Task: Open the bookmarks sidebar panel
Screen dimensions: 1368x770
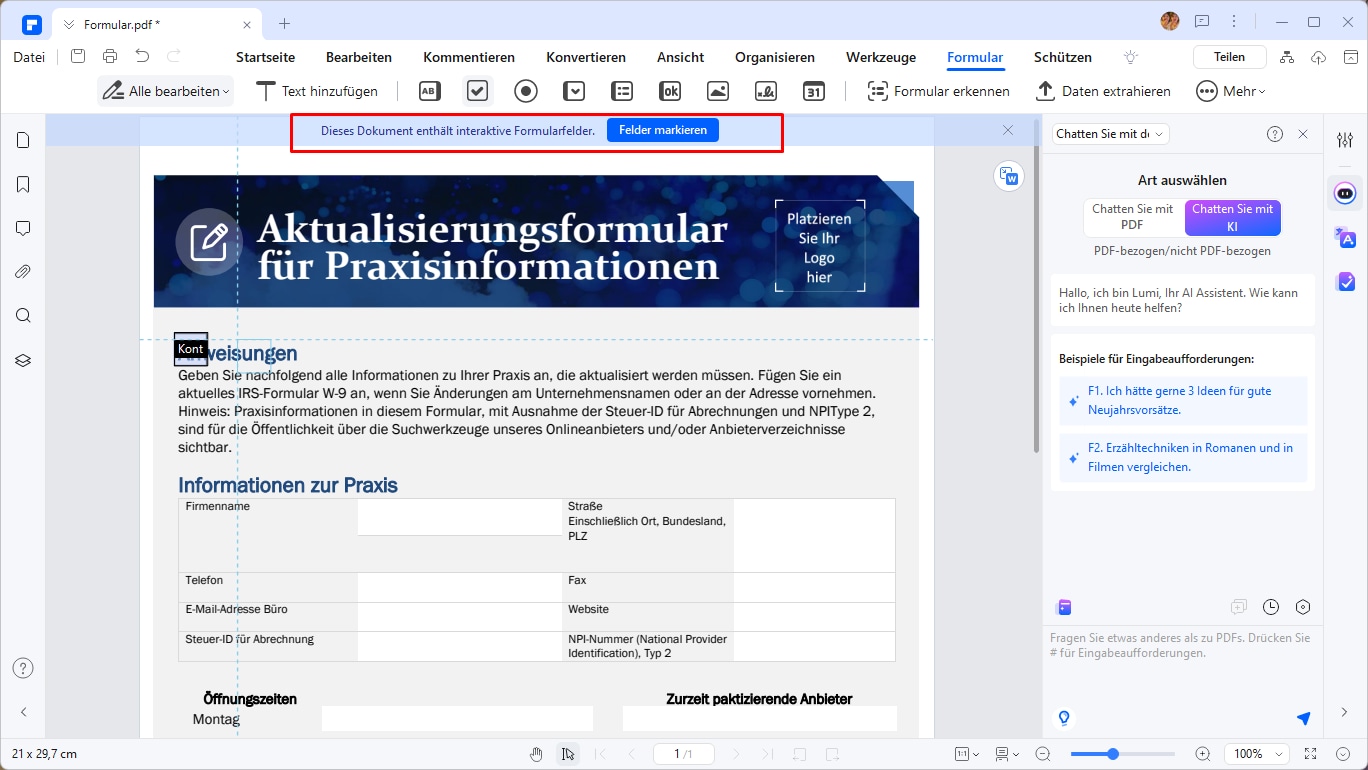Action: pyautogui.click(x=23, y=184)
